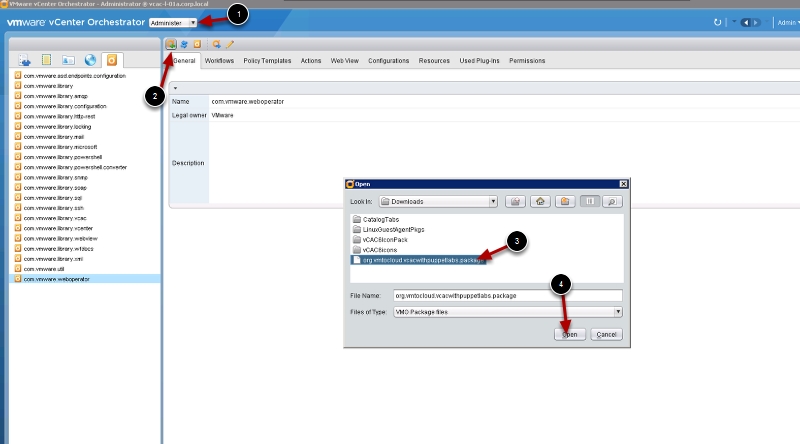800x444 pixels.
Task: Click the back navigation arrow in header
Action: 745,22
